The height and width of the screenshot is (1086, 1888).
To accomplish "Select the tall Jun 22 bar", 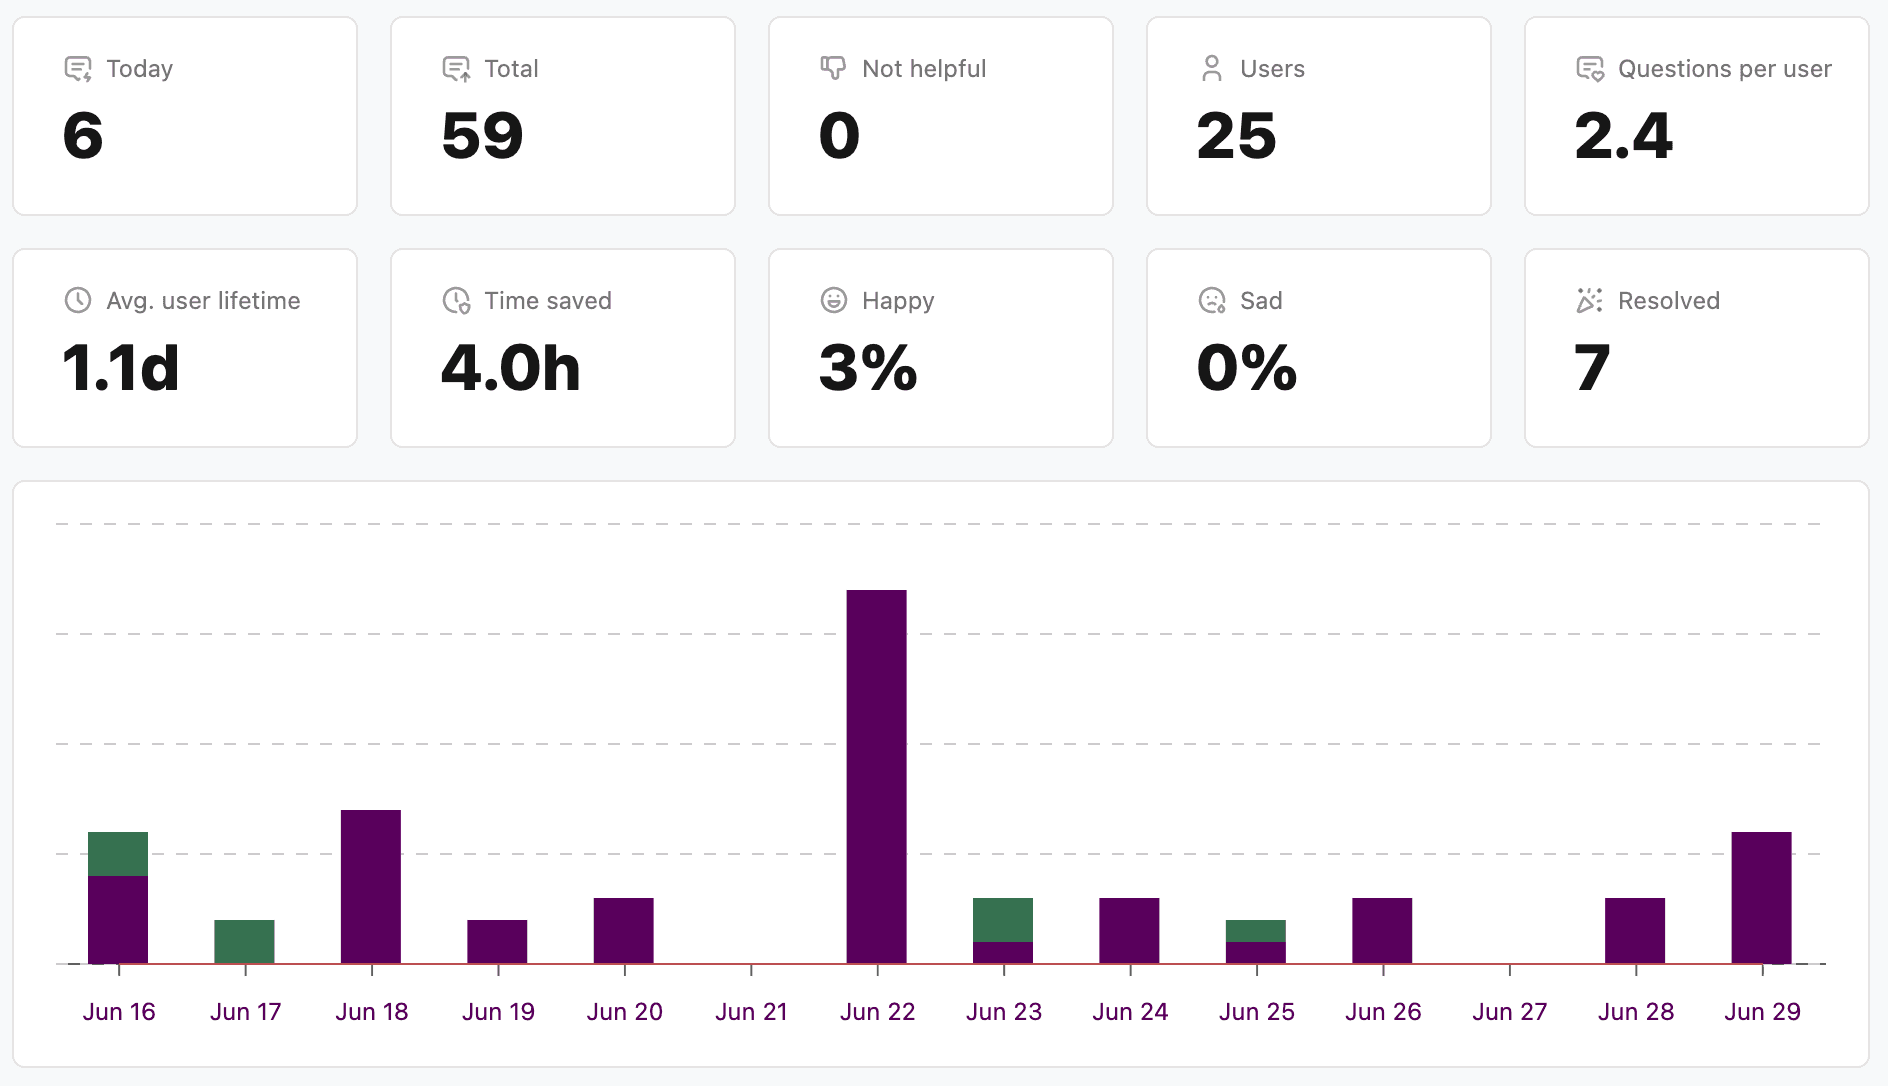I will coord(877,777).
